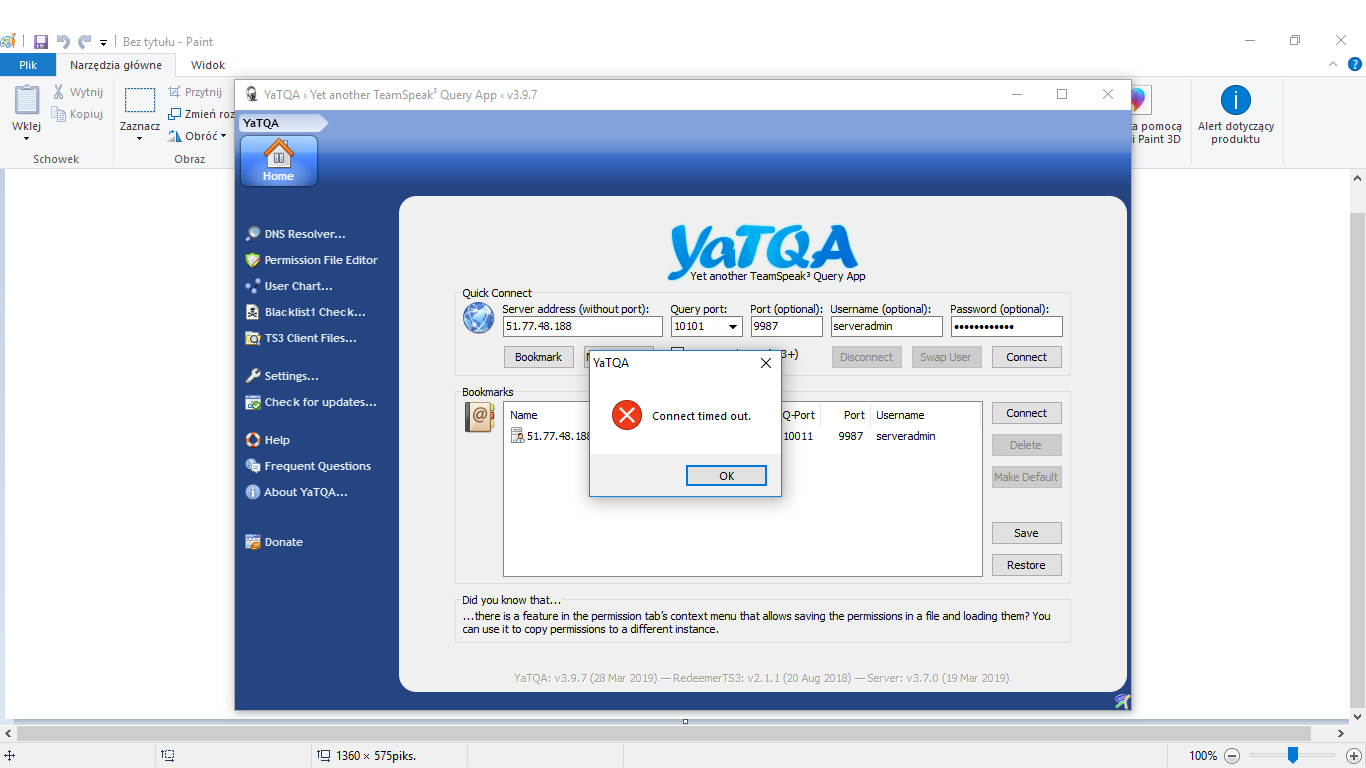Image resolution: width=1366 pixels, height=768 pixels.
Task: Open the Donate link in sidebar
Action: tap(283, 542)
